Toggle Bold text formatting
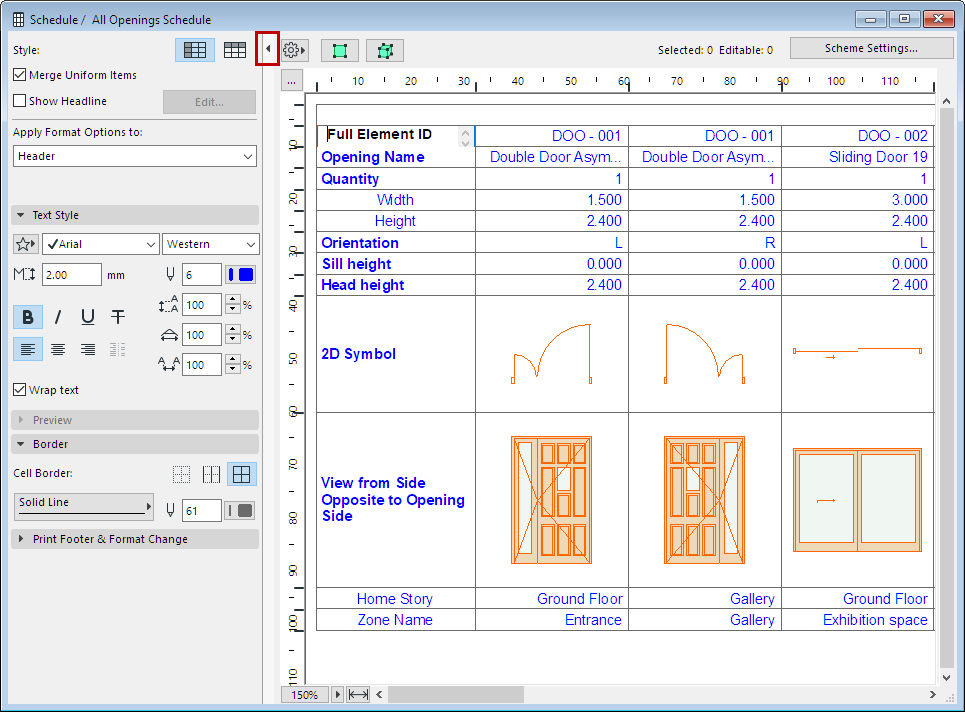The width and height of the screenshot is (965, 712). point(28,317)
